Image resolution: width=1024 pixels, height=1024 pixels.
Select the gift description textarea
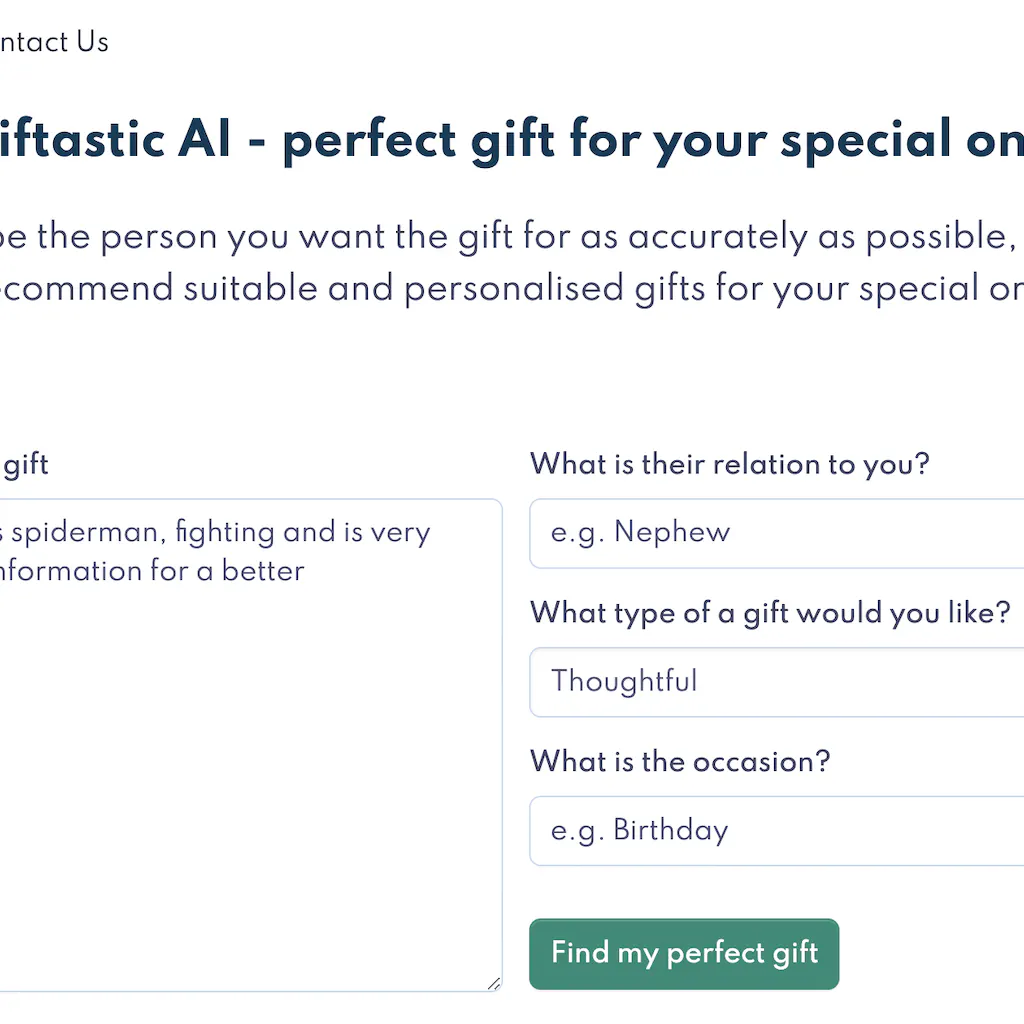[x=250, y=740]
